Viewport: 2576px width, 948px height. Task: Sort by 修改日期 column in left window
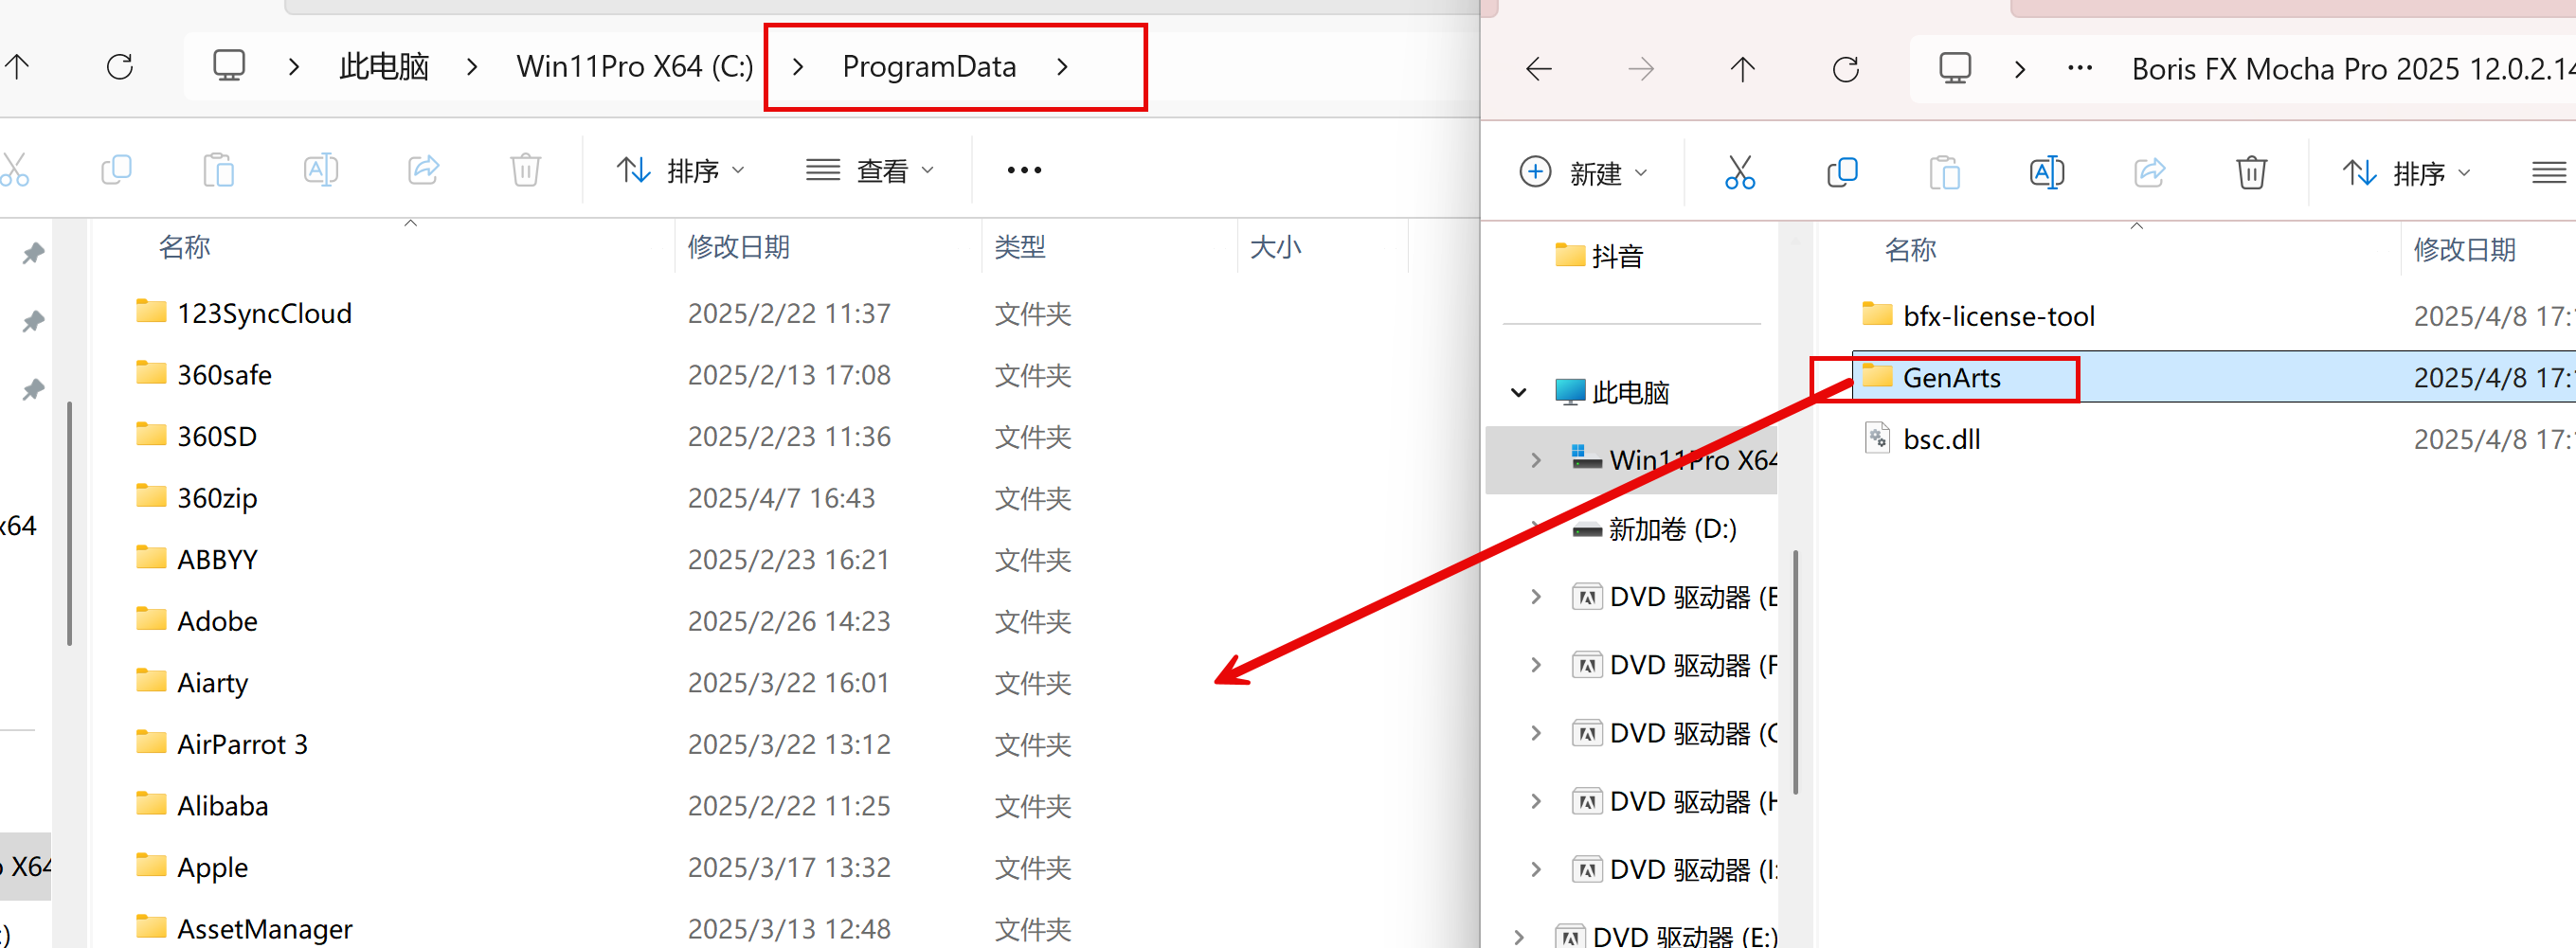pos(738,247)
